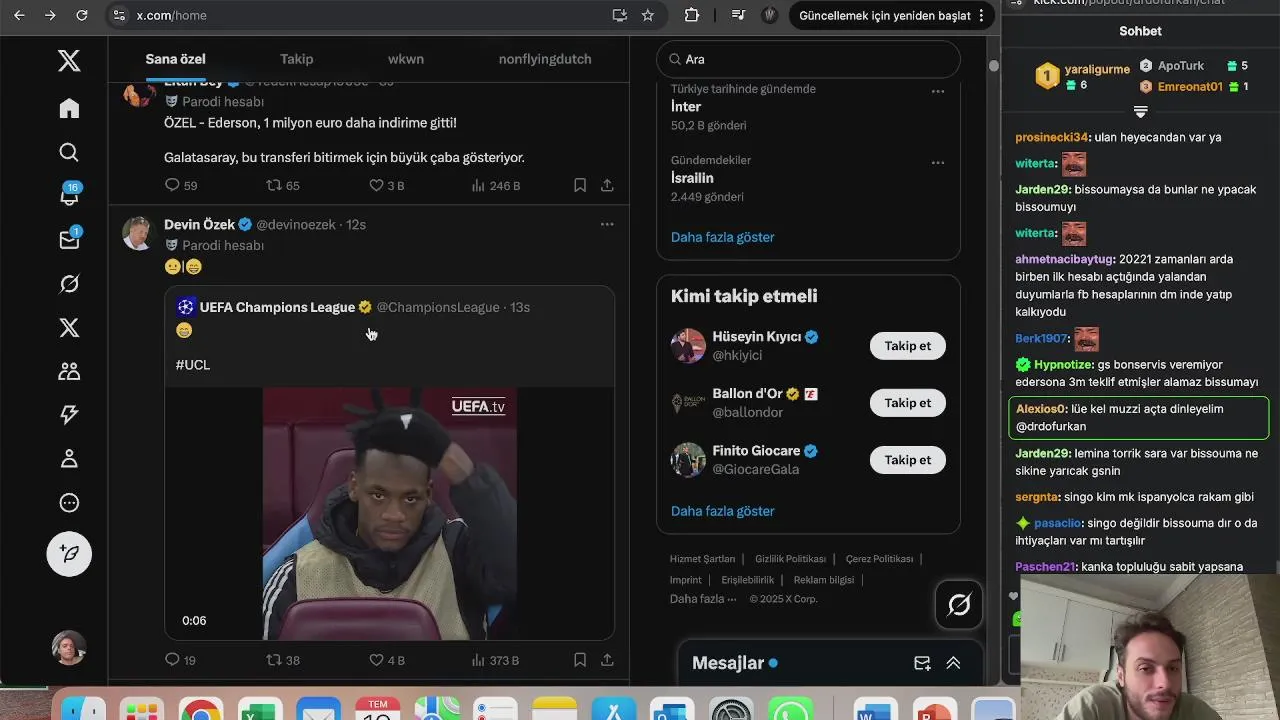This screenshot has width=1280, height=720.
Task: Click 'Daha fazla göster' under Kimi takip etmeli
Action: point(722,511)
